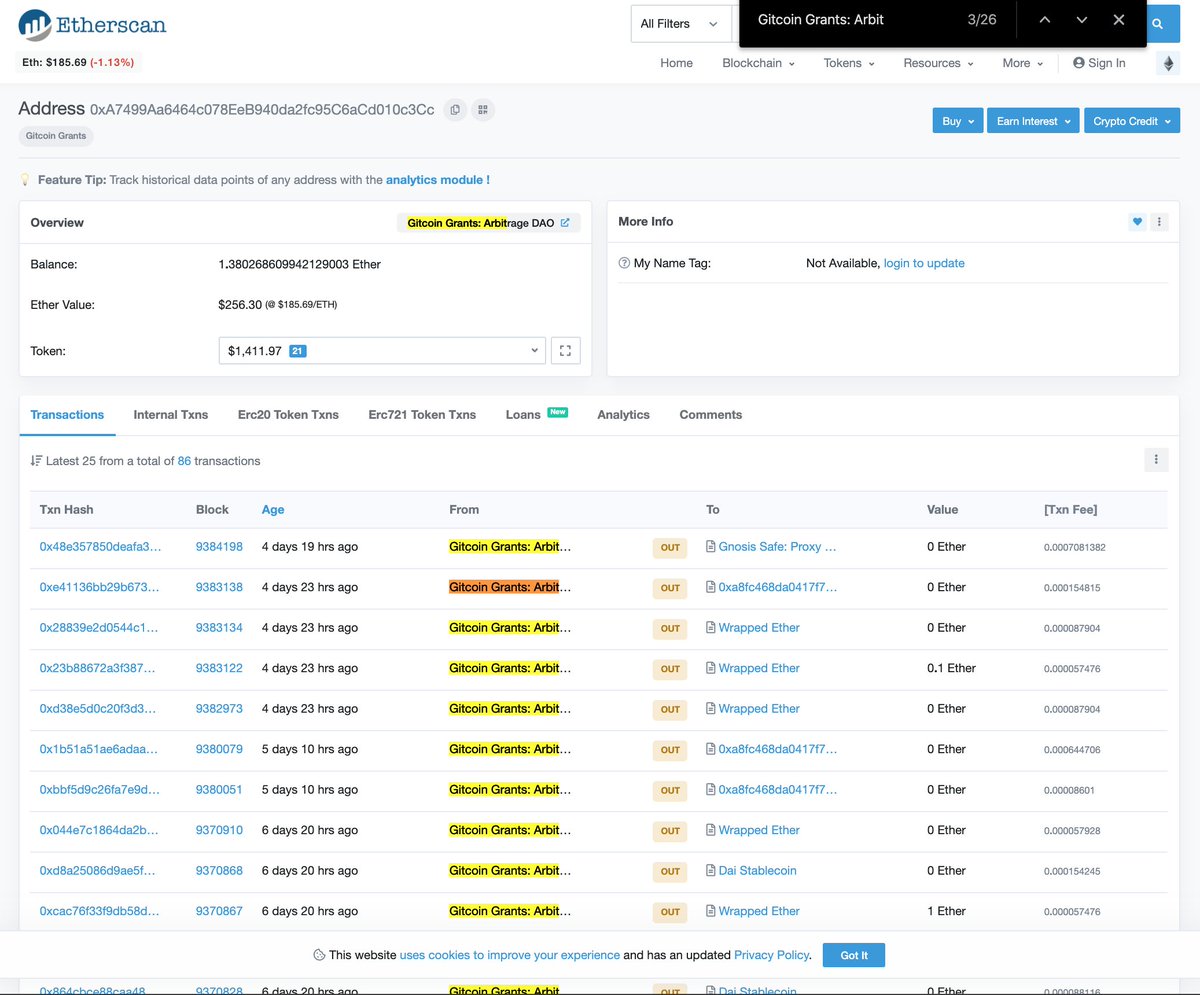Click the Sign In link
The width and height of the screenshot is (1200, 995).
pyautogui.click(x=1106, y=63)
